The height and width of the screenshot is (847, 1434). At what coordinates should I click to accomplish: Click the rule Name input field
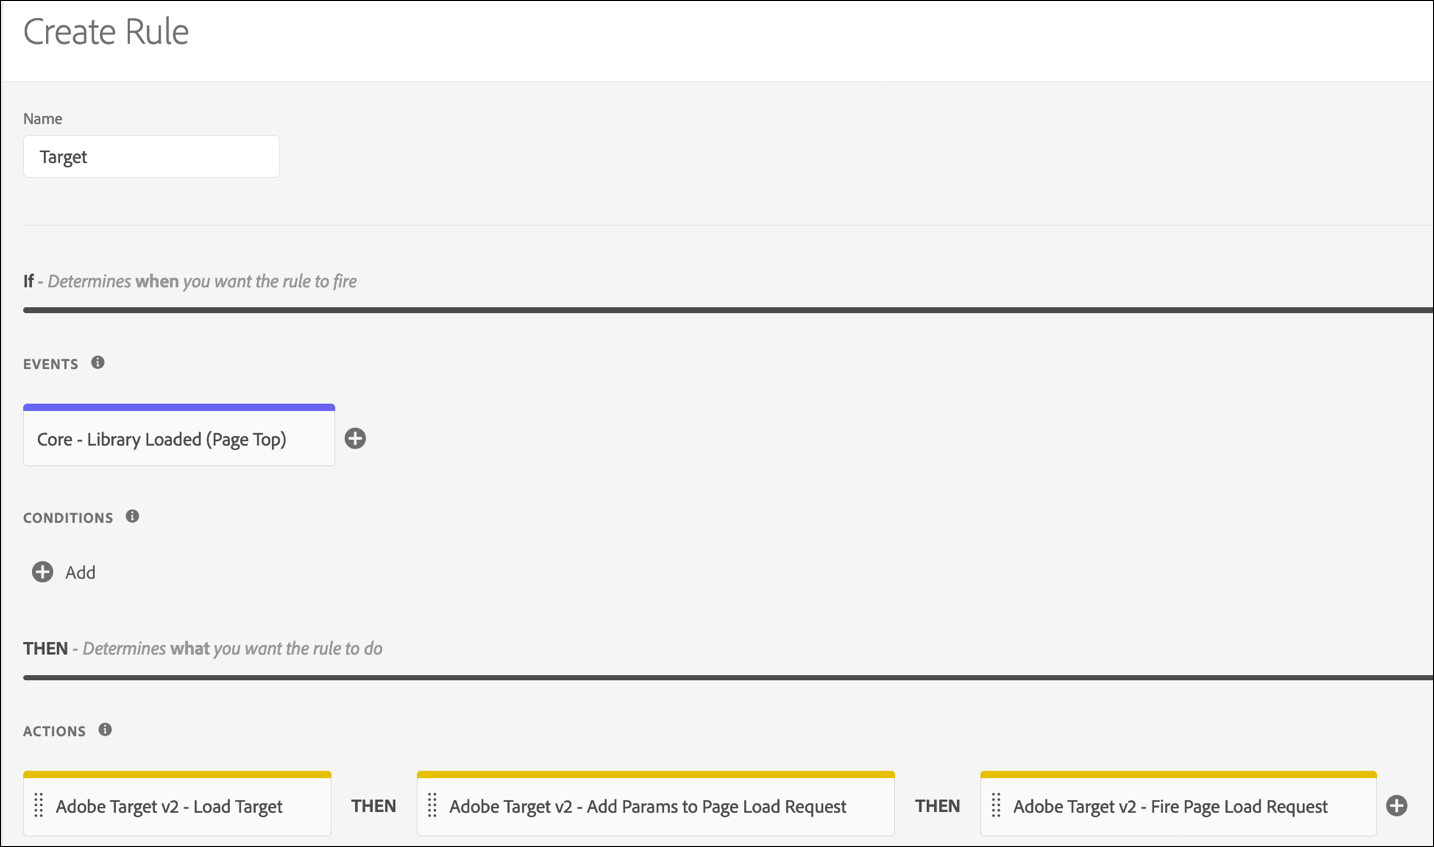pos(151,157)
